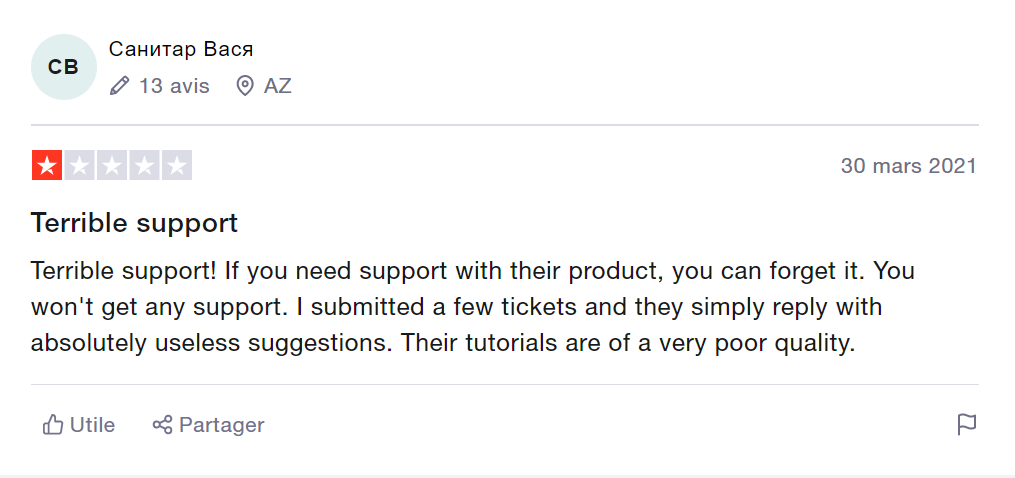Mark the review as Utile

point(92,425)
